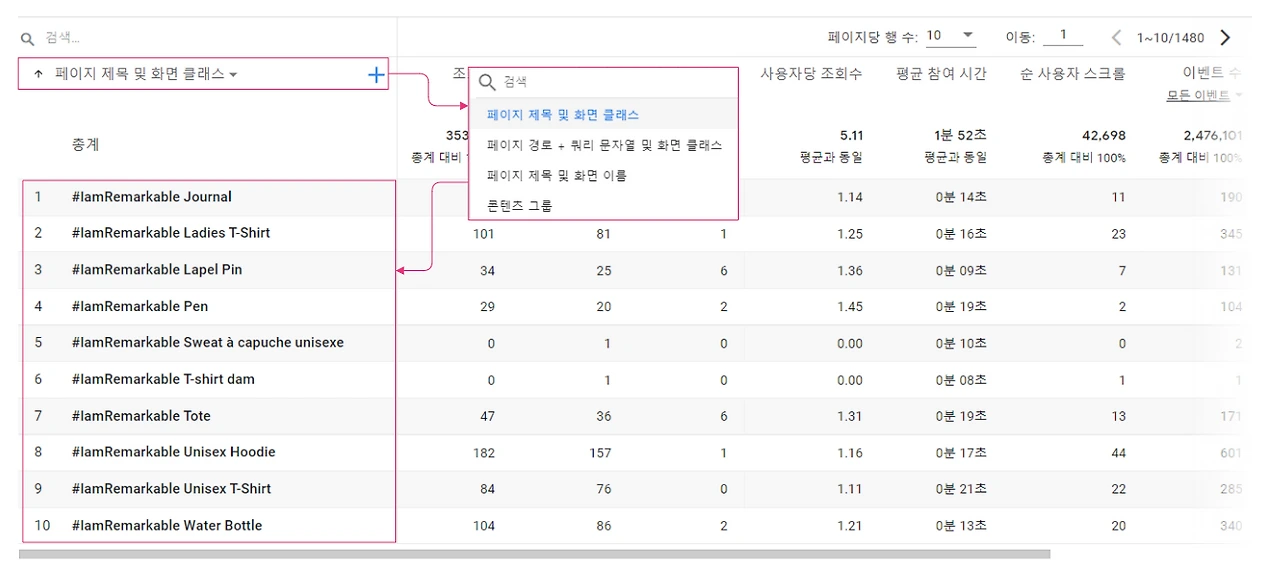Screen dimensions: 1280x566
Task: Click the horizontal scrollbar under the table
Action: [x=534, y=554]
